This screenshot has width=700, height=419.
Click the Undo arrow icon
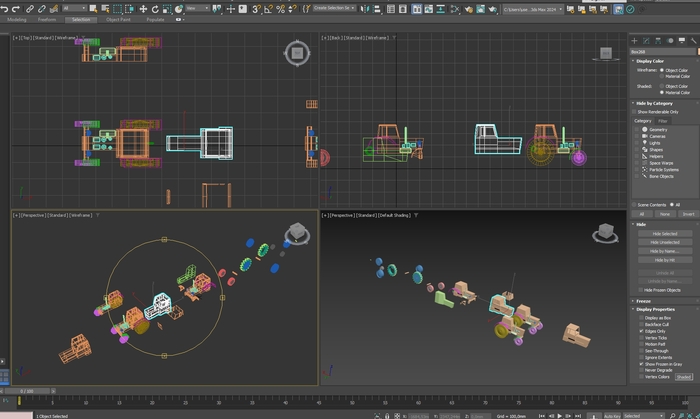pyautogui.click(x=6, y=8)
